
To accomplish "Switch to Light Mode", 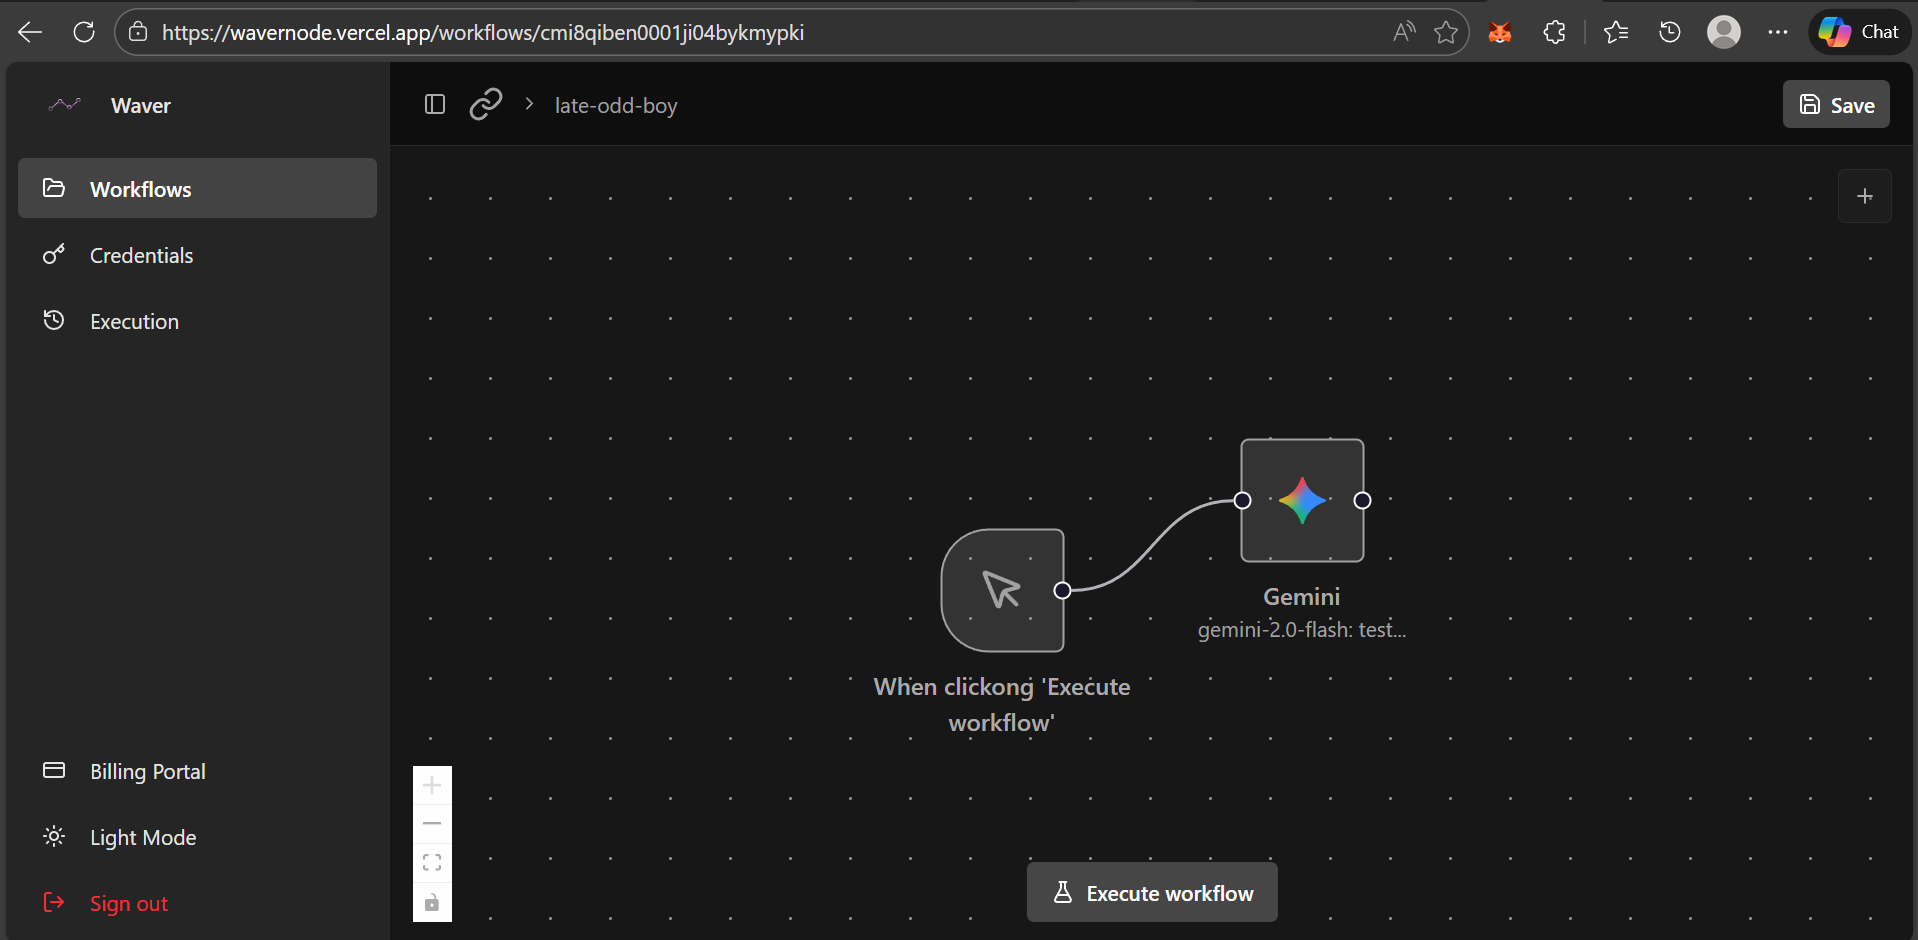I will tap(142, 837).
